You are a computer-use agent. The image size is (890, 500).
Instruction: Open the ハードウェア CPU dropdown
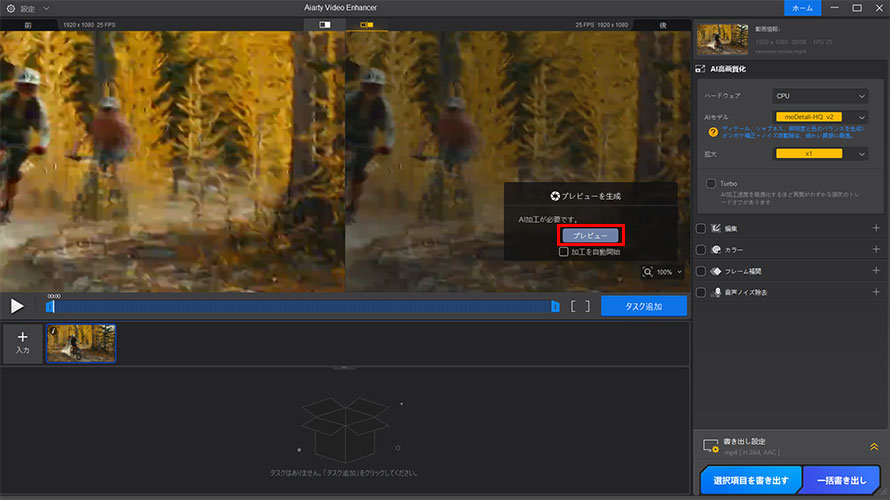(820, 96)
